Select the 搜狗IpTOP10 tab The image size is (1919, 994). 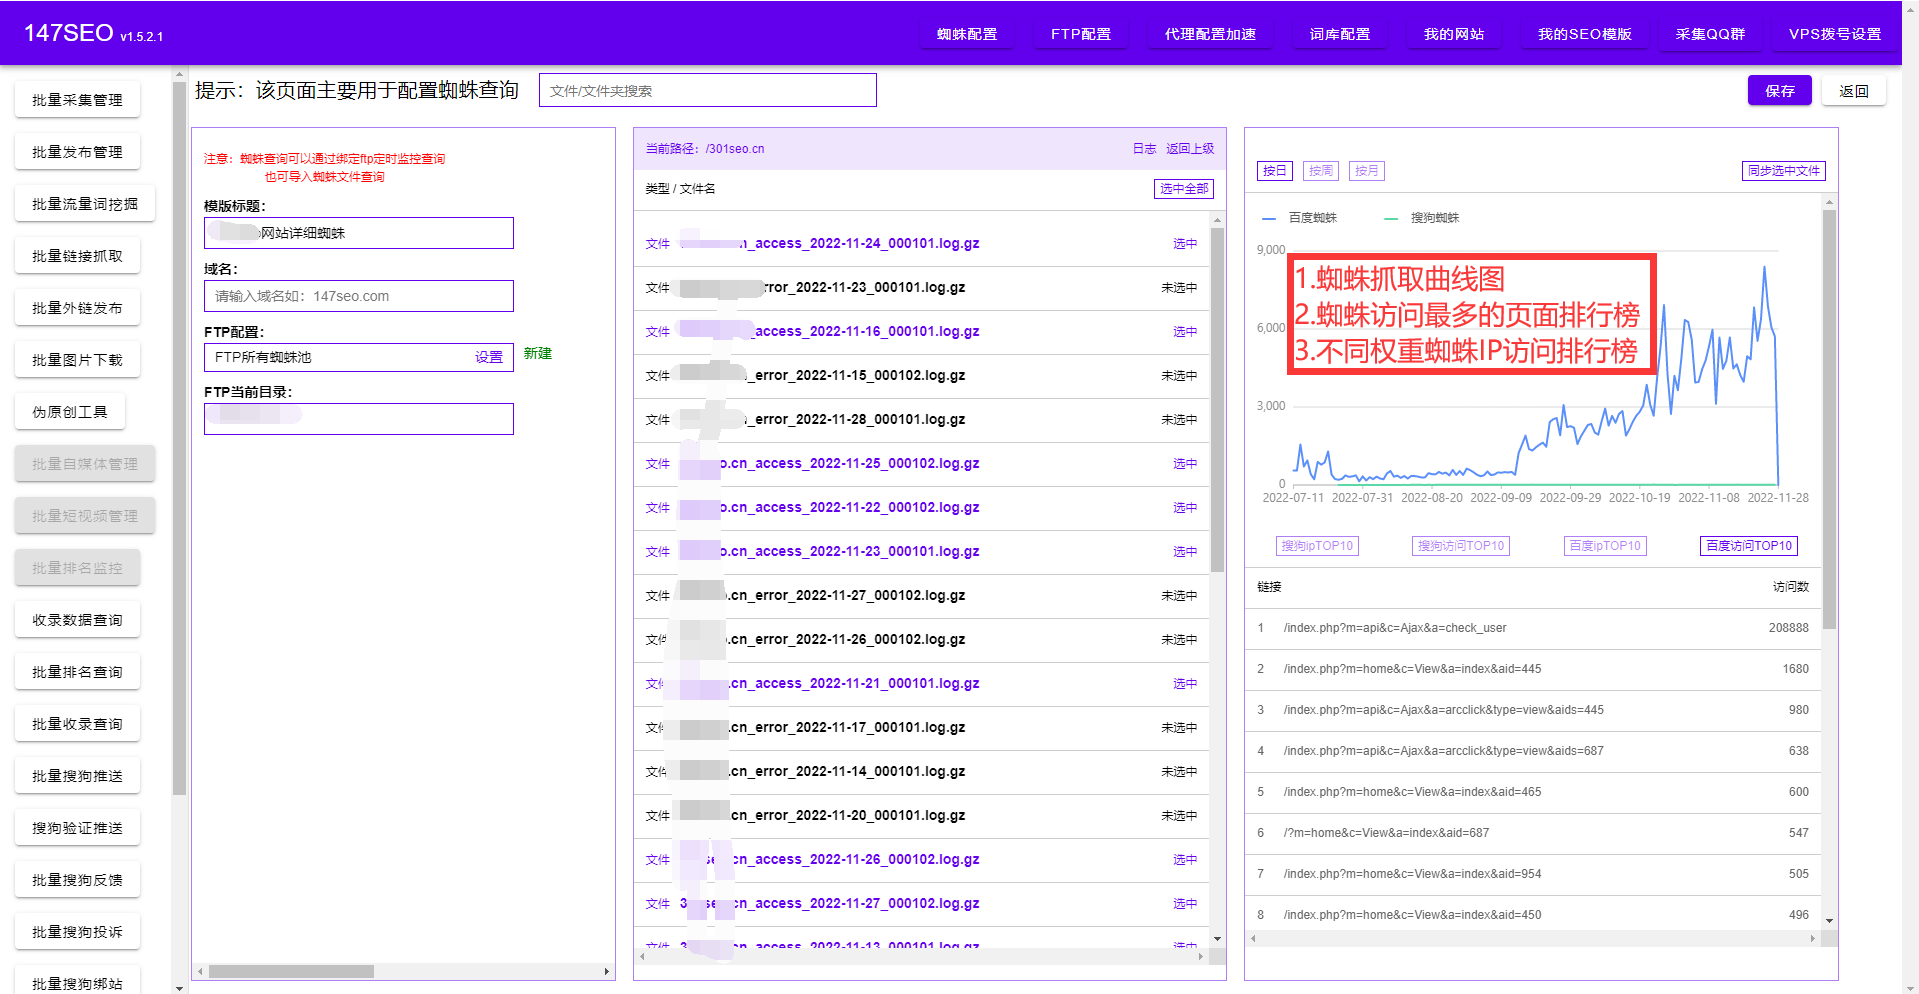1317,546
